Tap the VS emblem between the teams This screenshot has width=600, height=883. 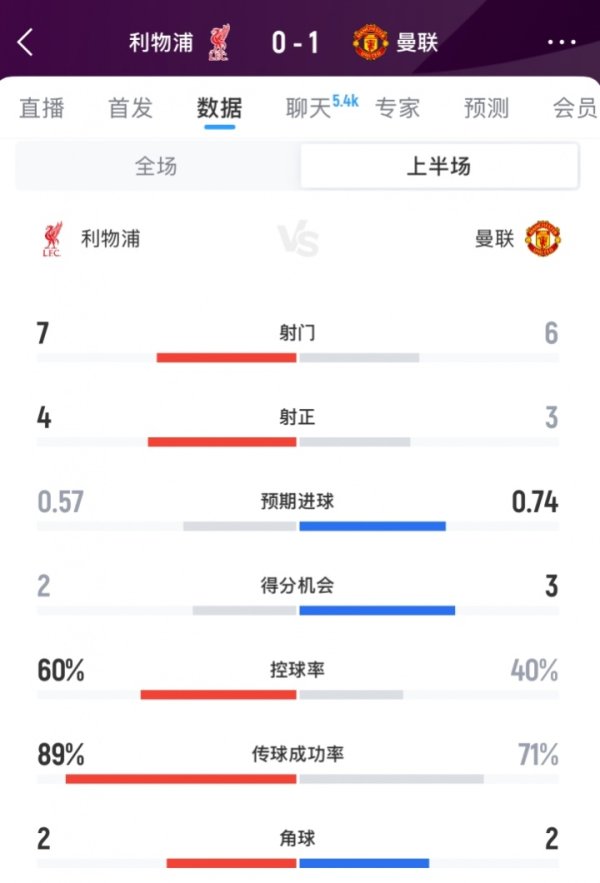pos(300,238)
